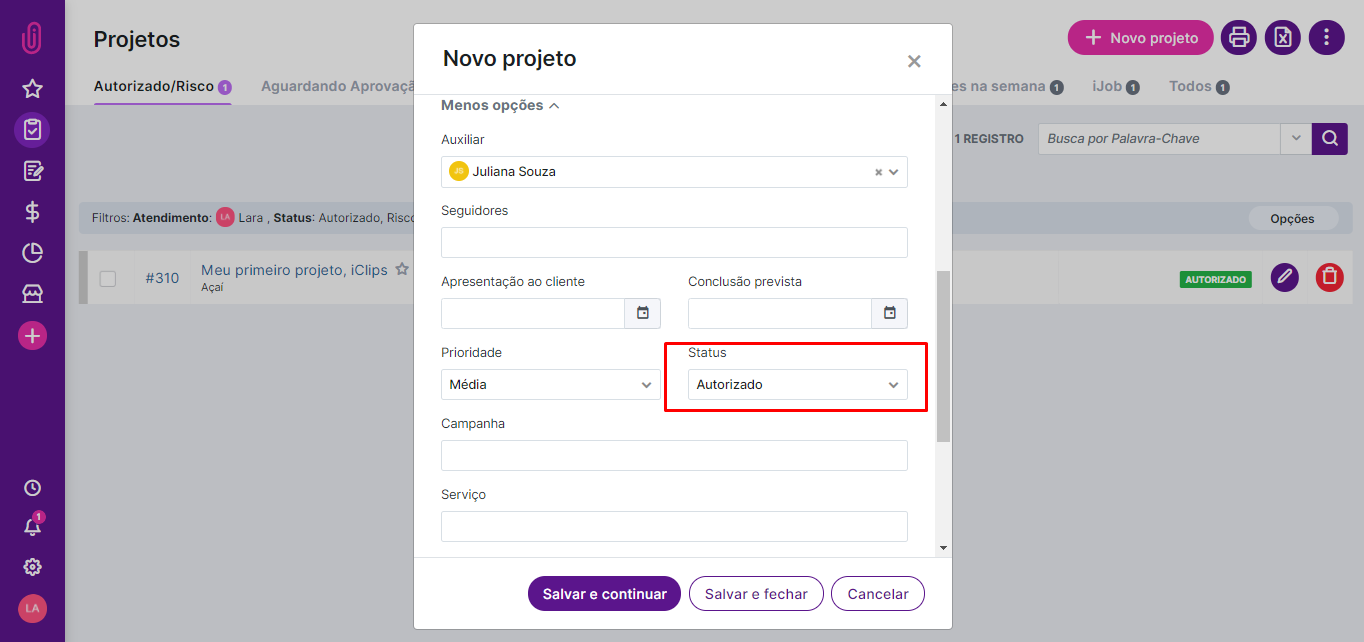The height and width of the screenshot is (642, 1364).
Task: Click the print projects icon
Action: [x=1239, y=38]
